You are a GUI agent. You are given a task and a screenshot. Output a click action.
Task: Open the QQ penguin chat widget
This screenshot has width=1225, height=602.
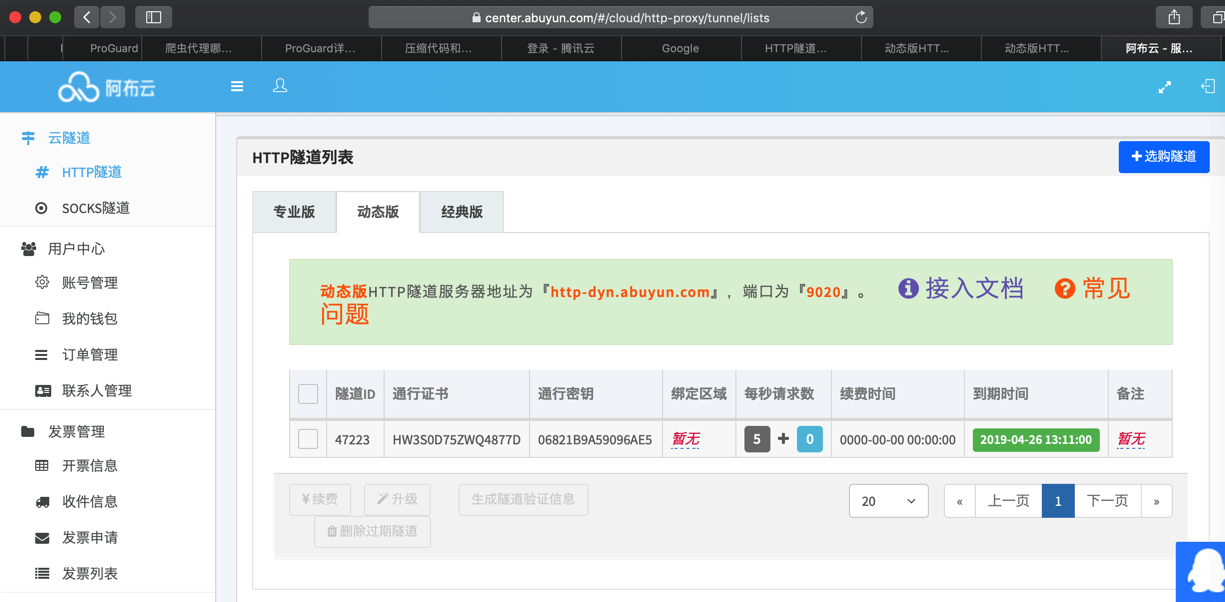[x=1203, y=572]
